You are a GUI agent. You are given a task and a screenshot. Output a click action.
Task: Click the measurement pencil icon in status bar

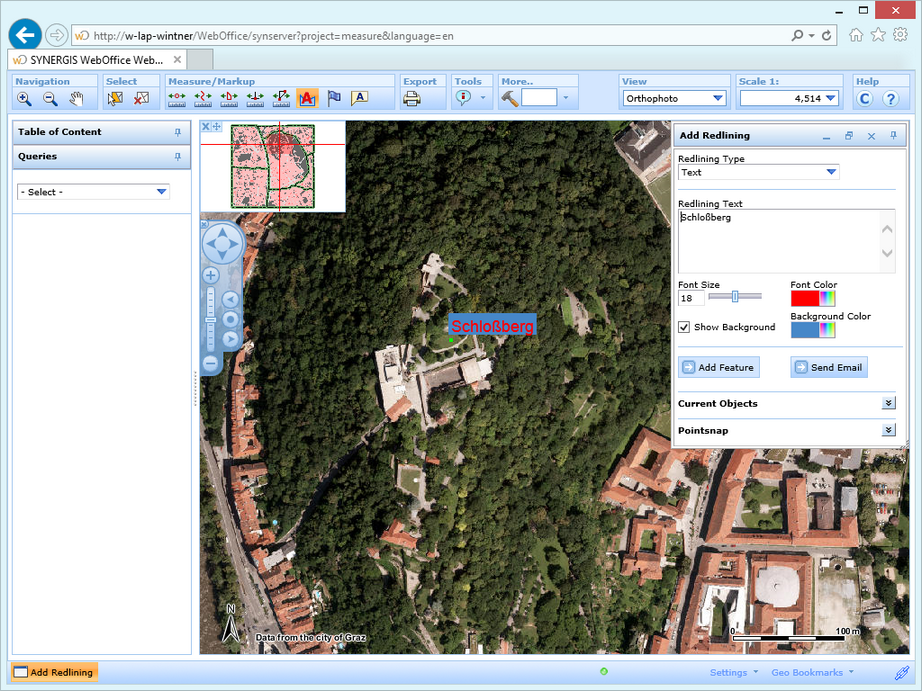pyautogui.click(x=901, y=672)
